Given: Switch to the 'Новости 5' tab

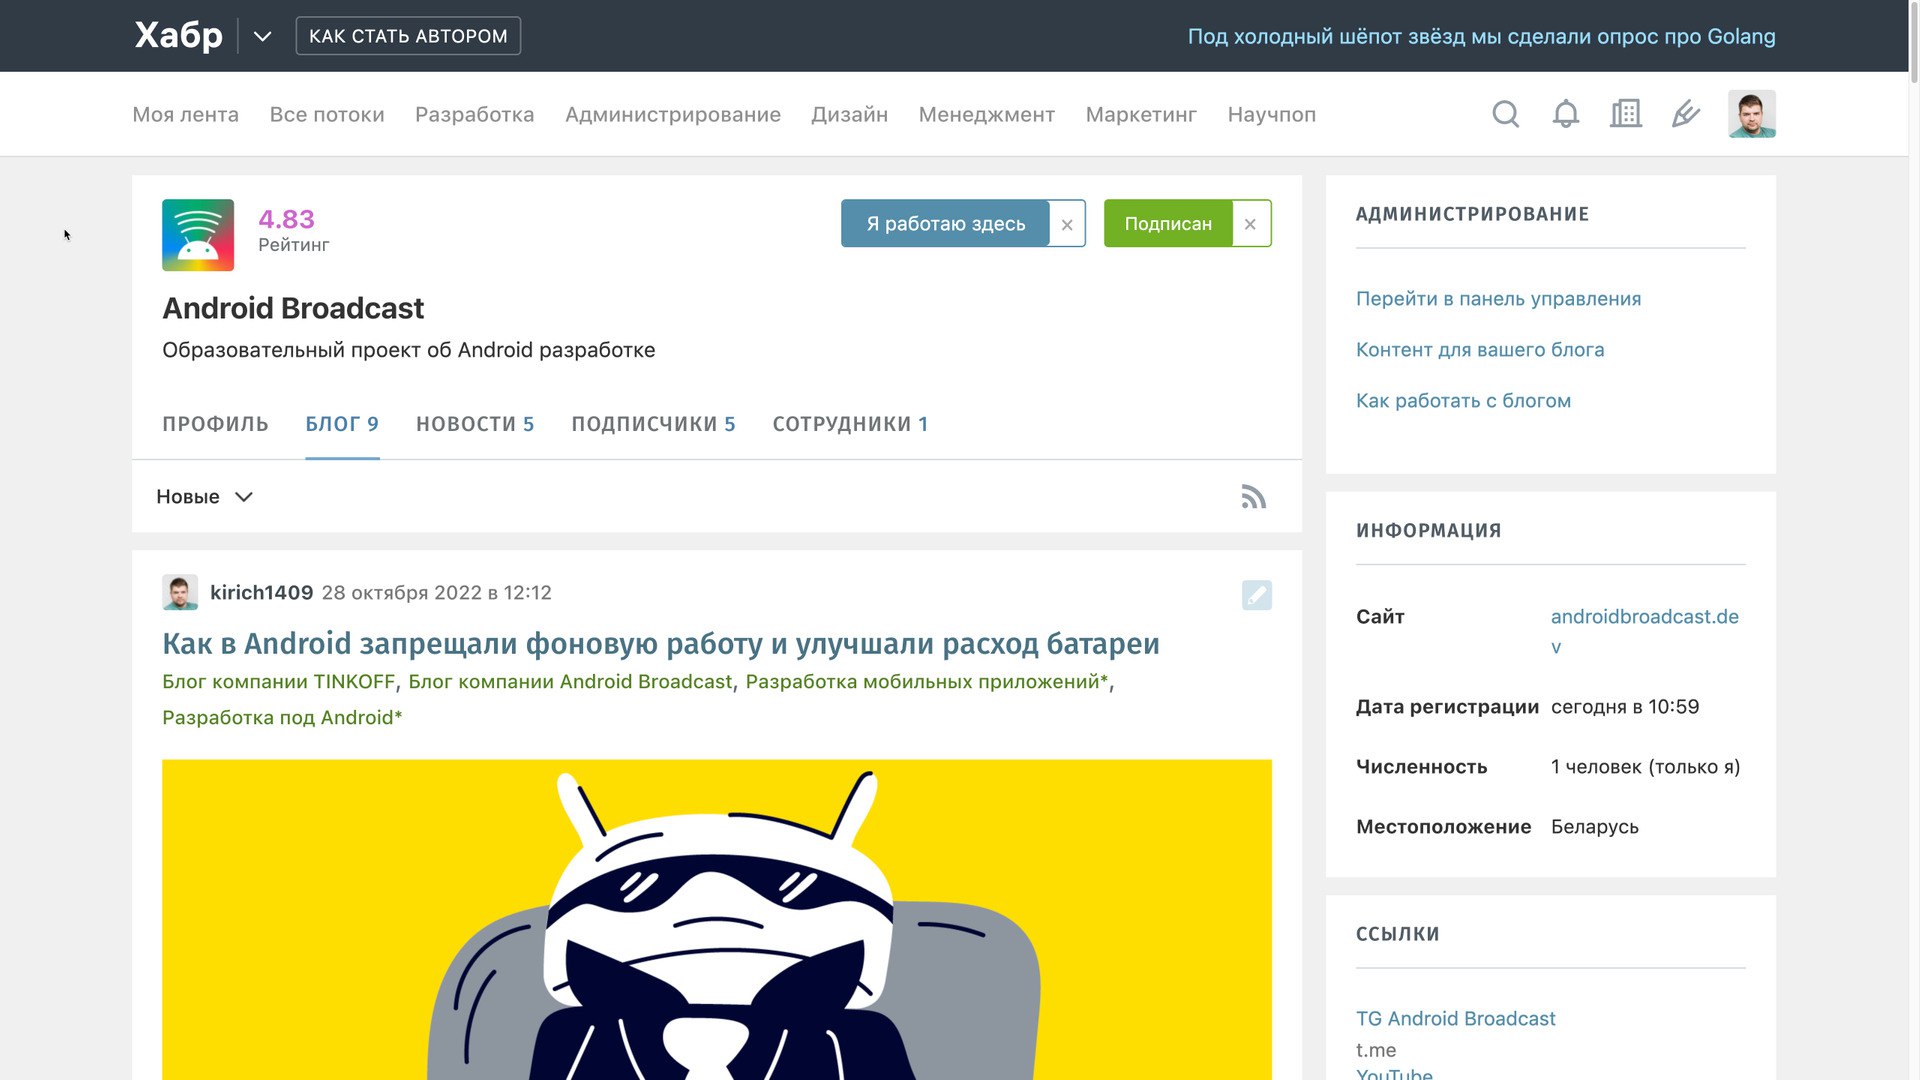Looking at the screenshot, I should pos(475,424).
